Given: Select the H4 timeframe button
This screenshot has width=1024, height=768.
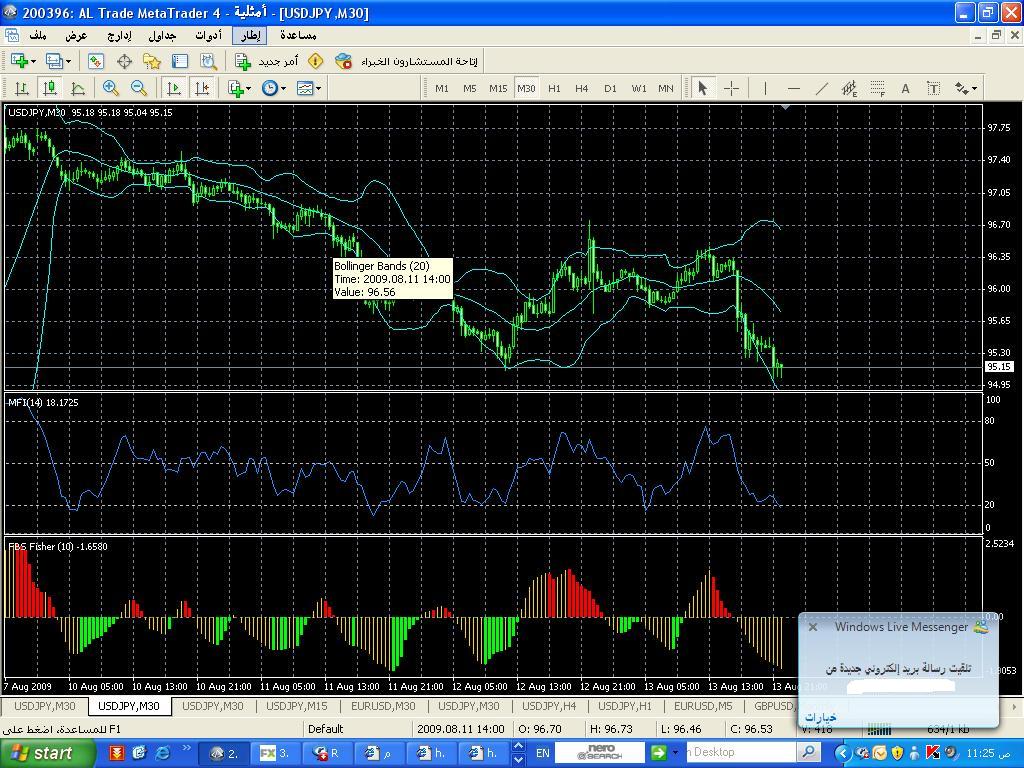Looking at the screenshot, I should click(x=581, y=88).
